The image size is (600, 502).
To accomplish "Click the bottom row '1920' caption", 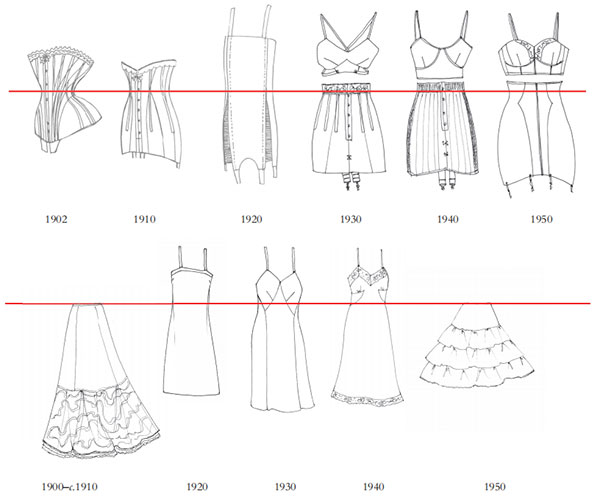I will click(197, 487).
